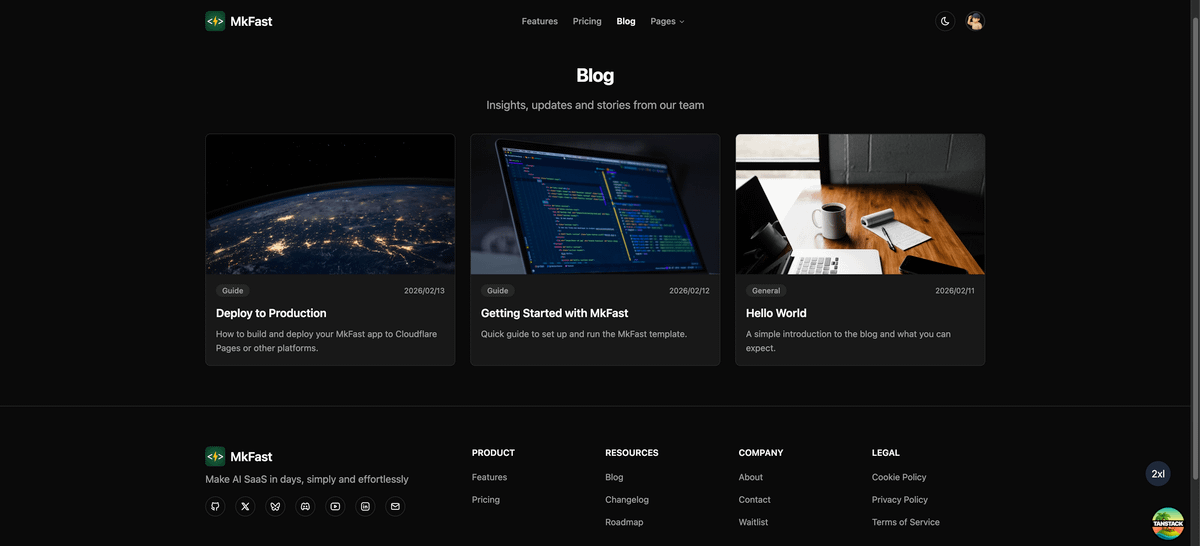Click the 2xl breakpoint indicator badge
The height and width of the screenshot is (546, 1200).
click(x=1158, y=474)
